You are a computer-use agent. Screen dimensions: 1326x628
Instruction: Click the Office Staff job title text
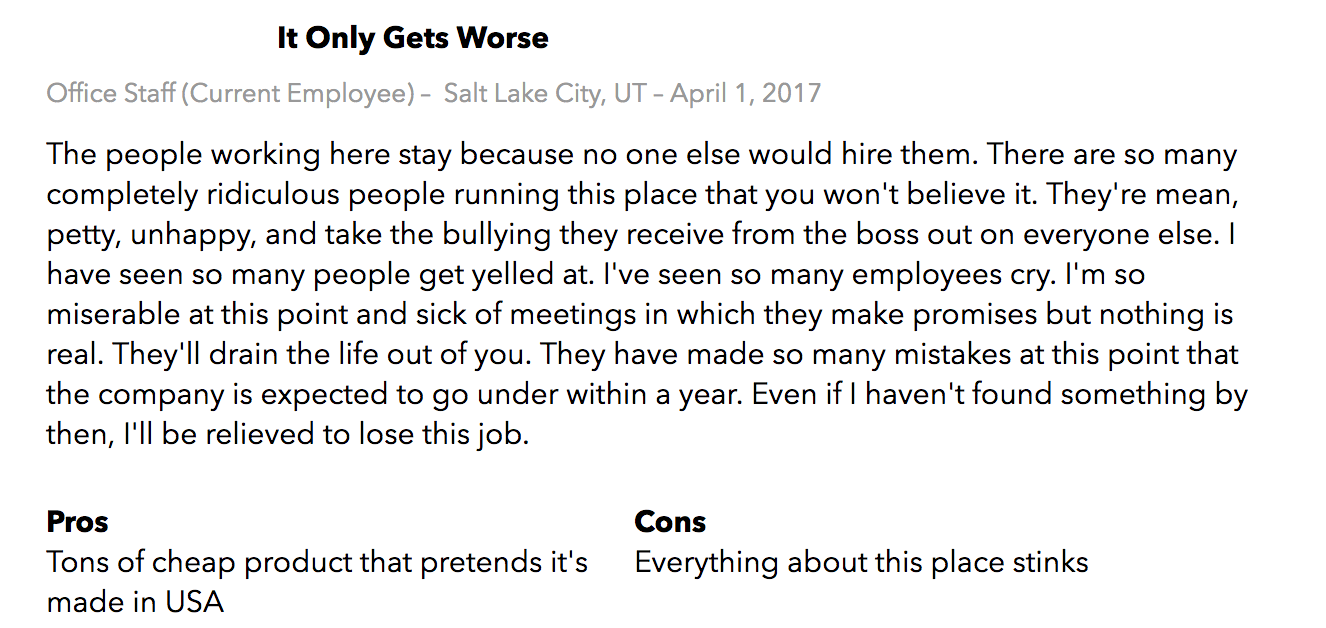(111, 94)
